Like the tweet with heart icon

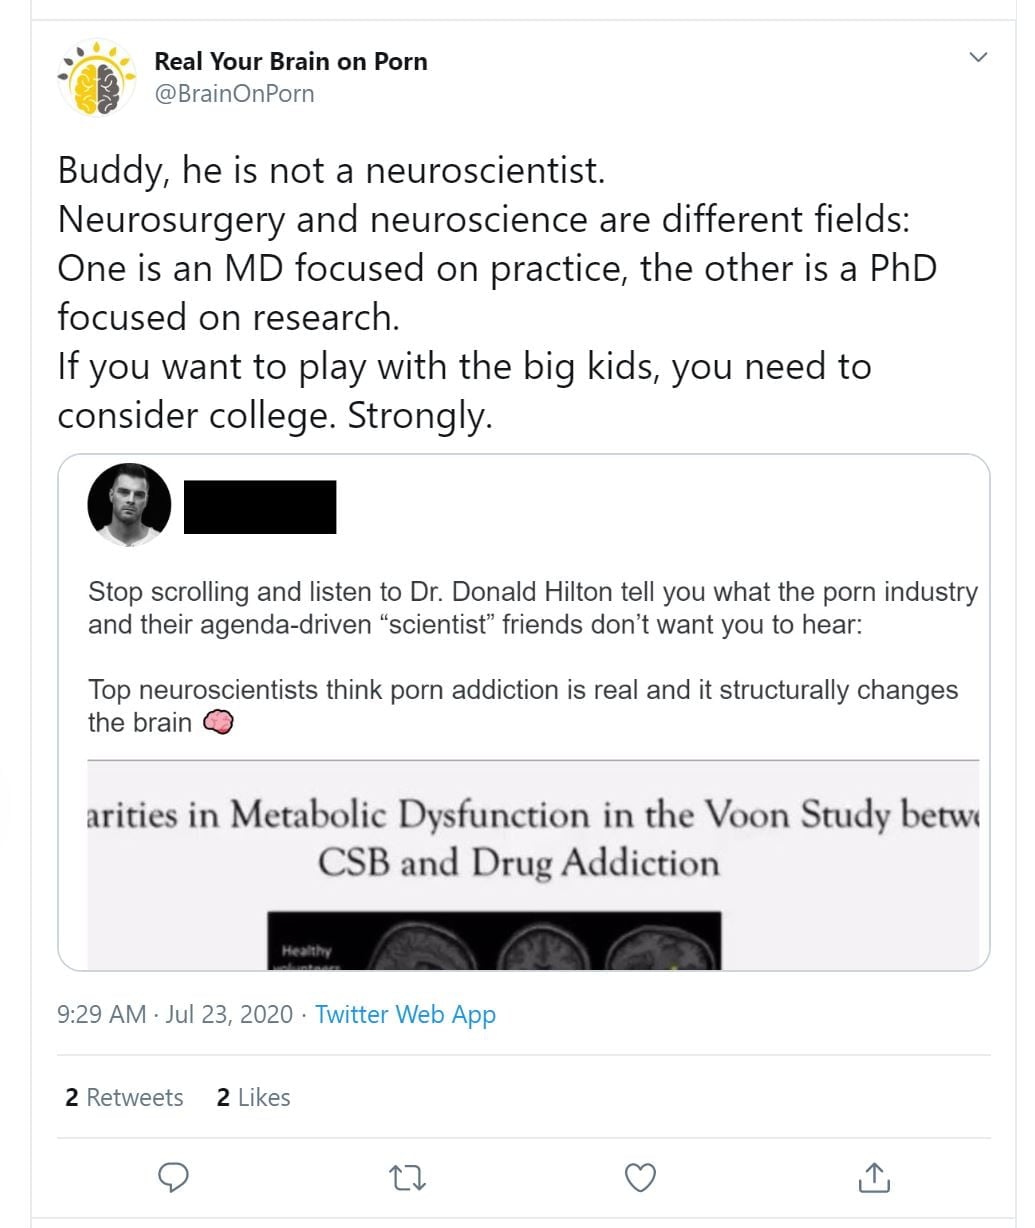coord(640,1178)
